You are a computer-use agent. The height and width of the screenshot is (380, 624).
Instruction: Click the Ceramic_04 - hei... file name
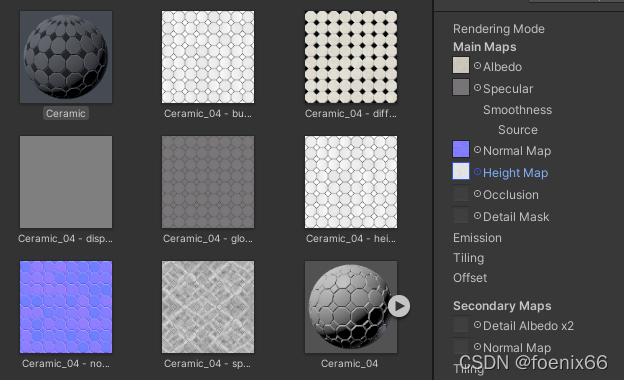(351, 238)
